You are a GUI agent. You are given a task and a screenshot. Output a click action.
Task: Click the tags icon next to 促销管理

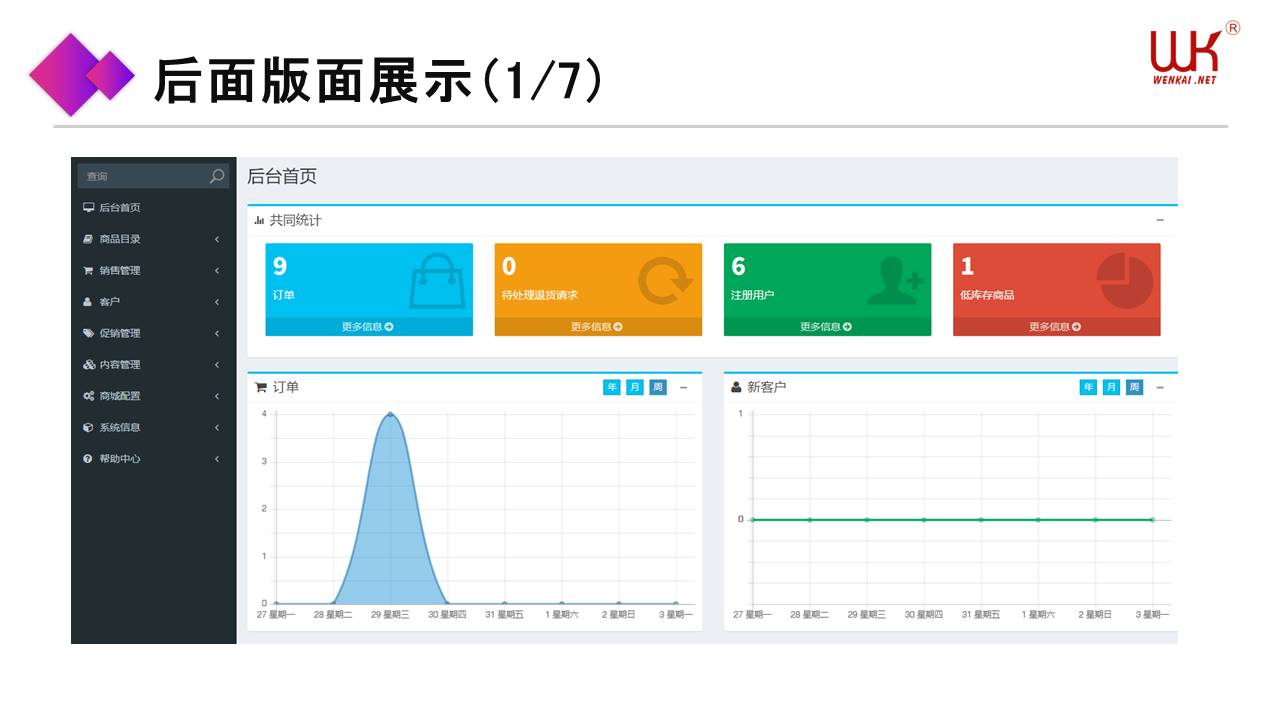[x=89, y=333]
